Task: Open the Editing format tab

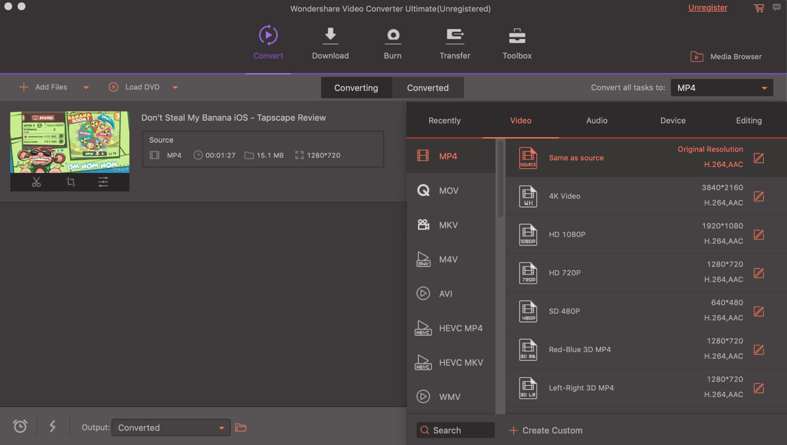Action: click(x=749, y=120)
